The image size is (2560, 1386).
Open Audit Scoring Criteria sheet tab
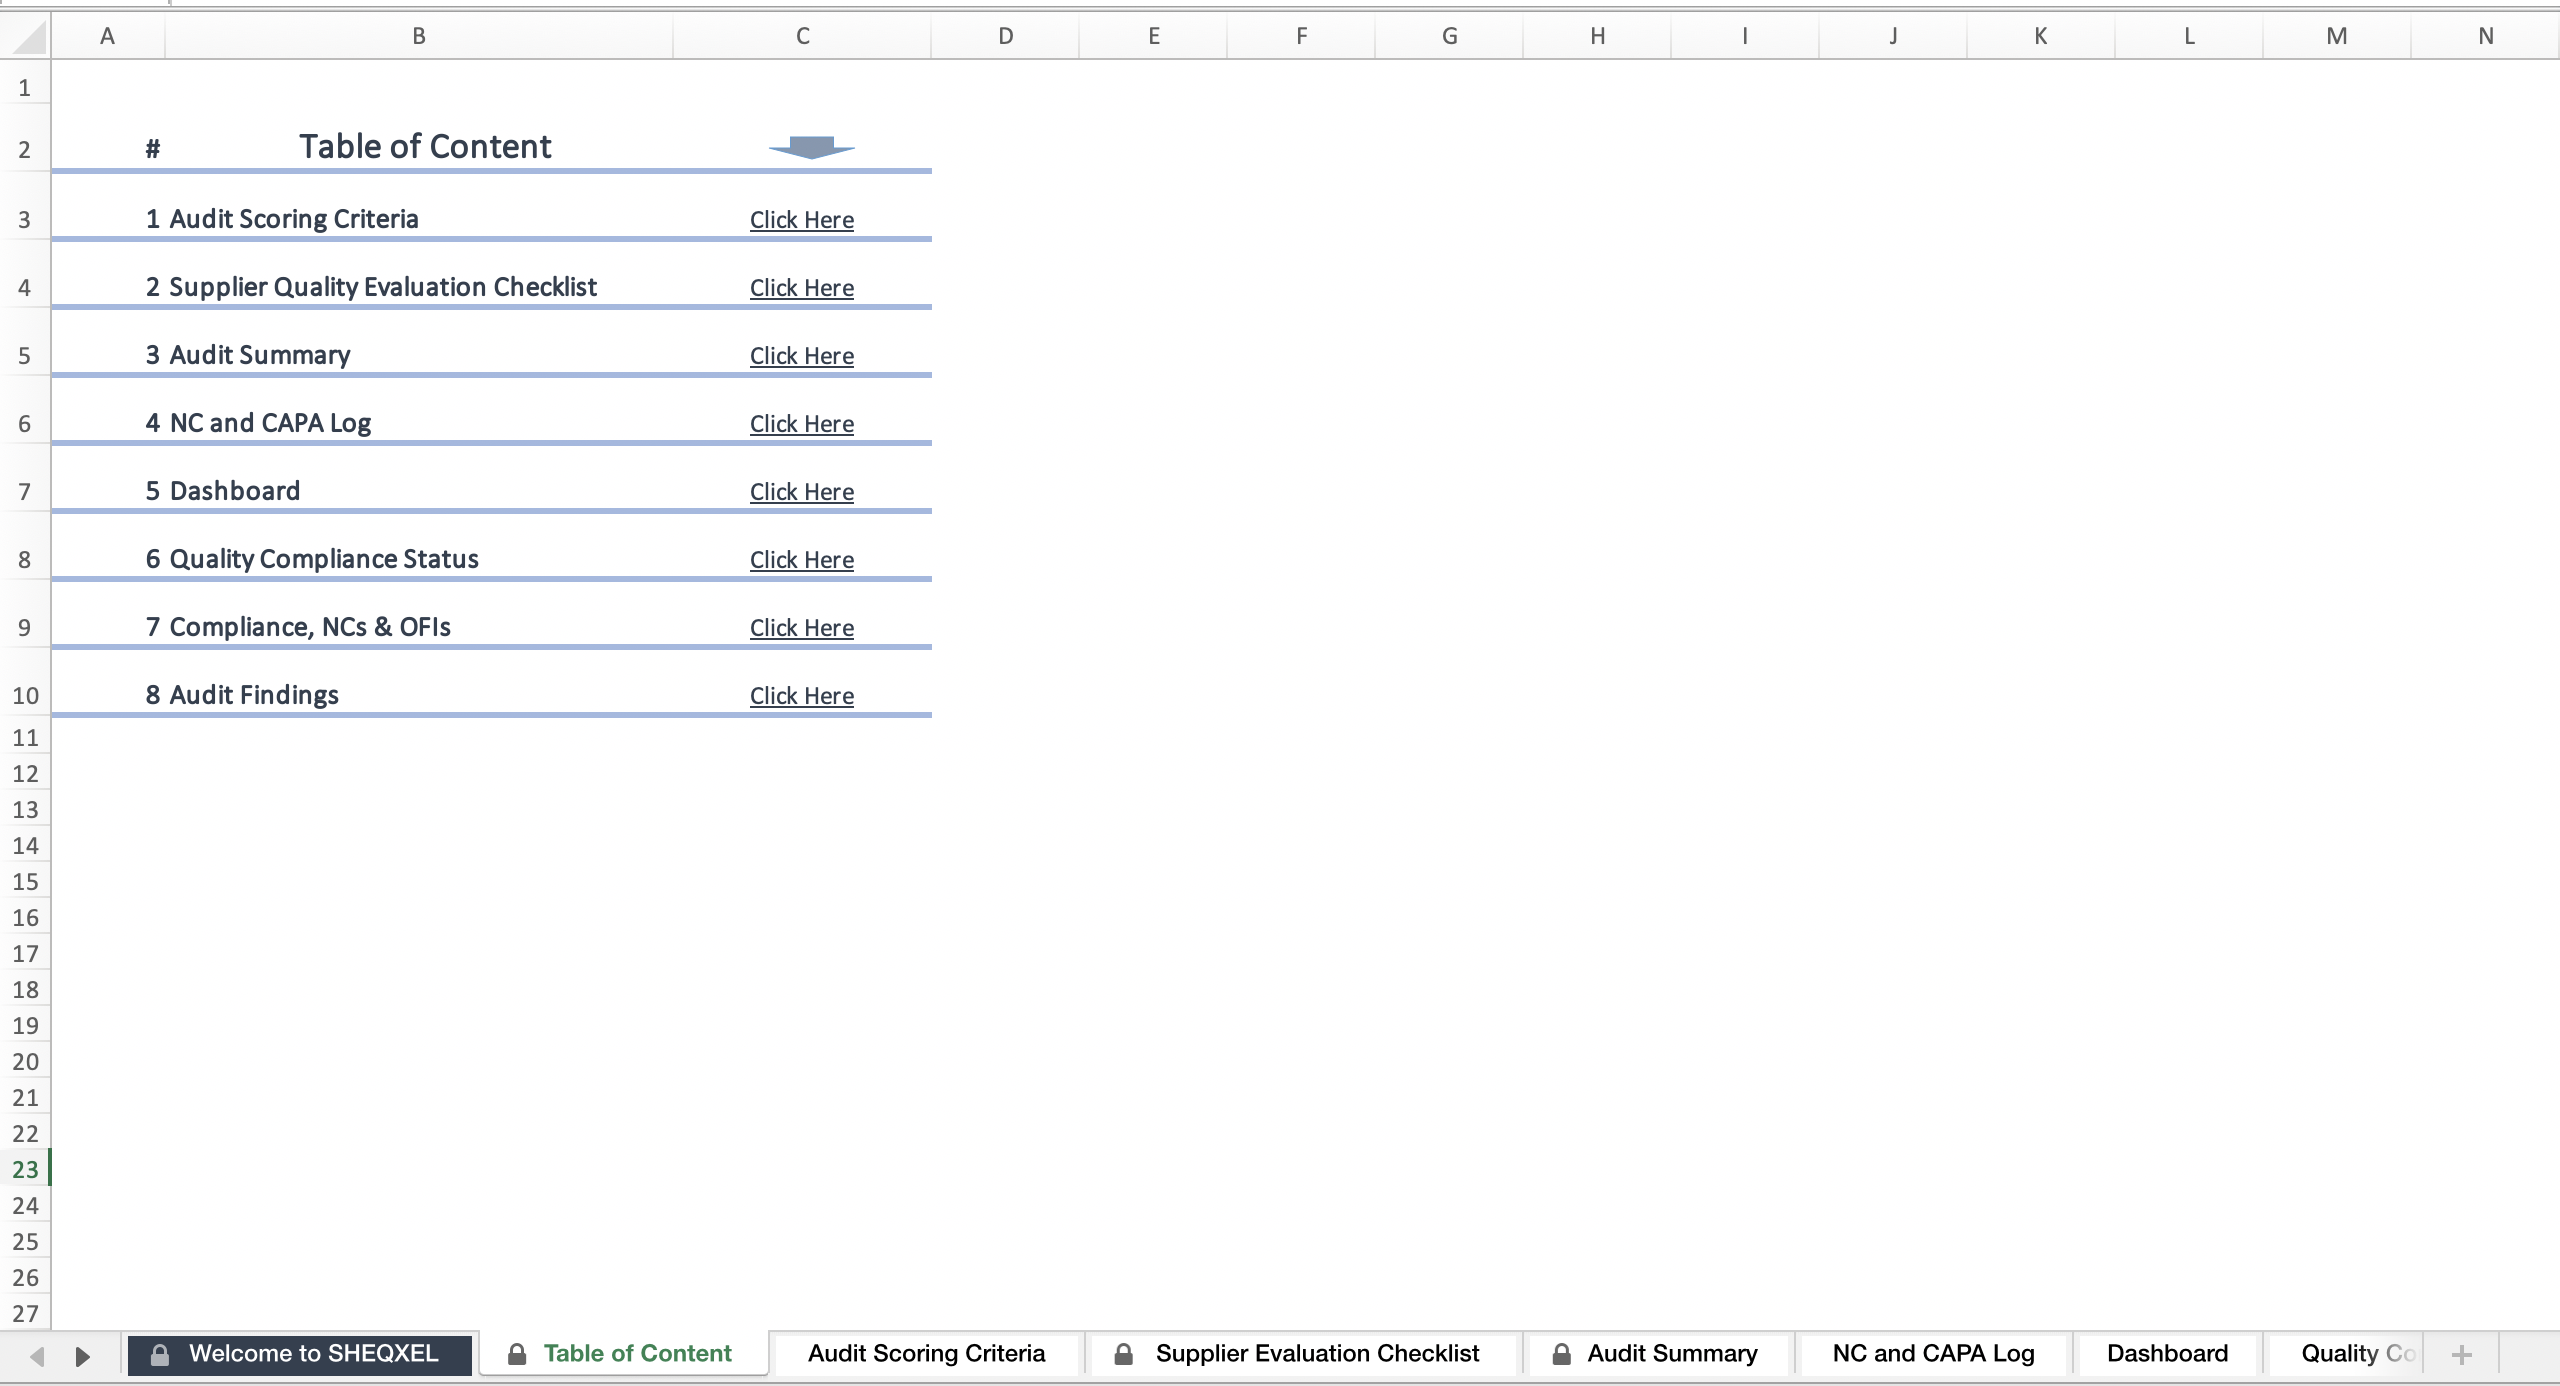[x=927, y=1354]
